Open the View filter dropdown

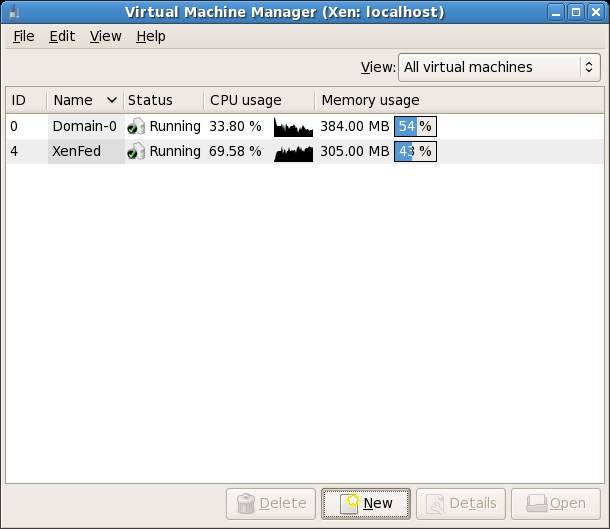coord(499,68)
